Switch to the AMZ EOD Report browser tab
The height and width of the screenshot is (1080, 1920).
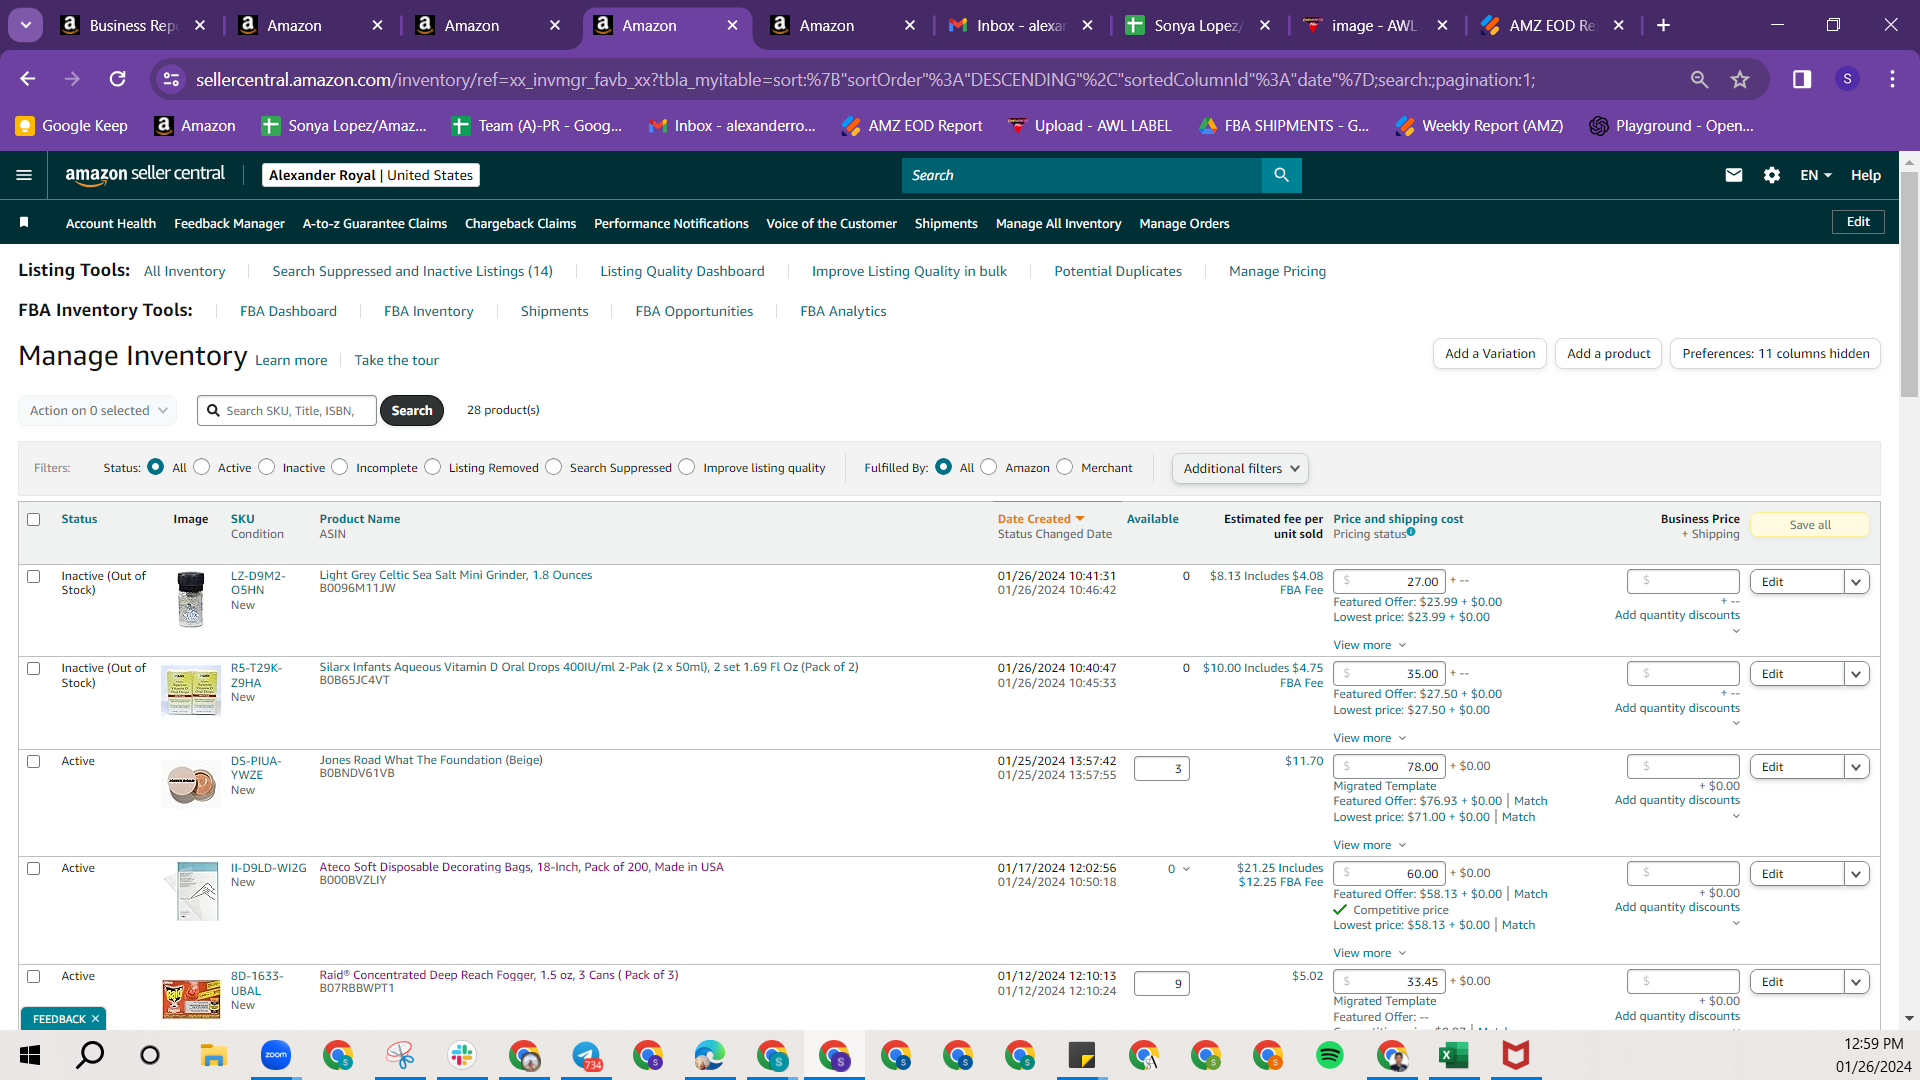pos(1550,25)
